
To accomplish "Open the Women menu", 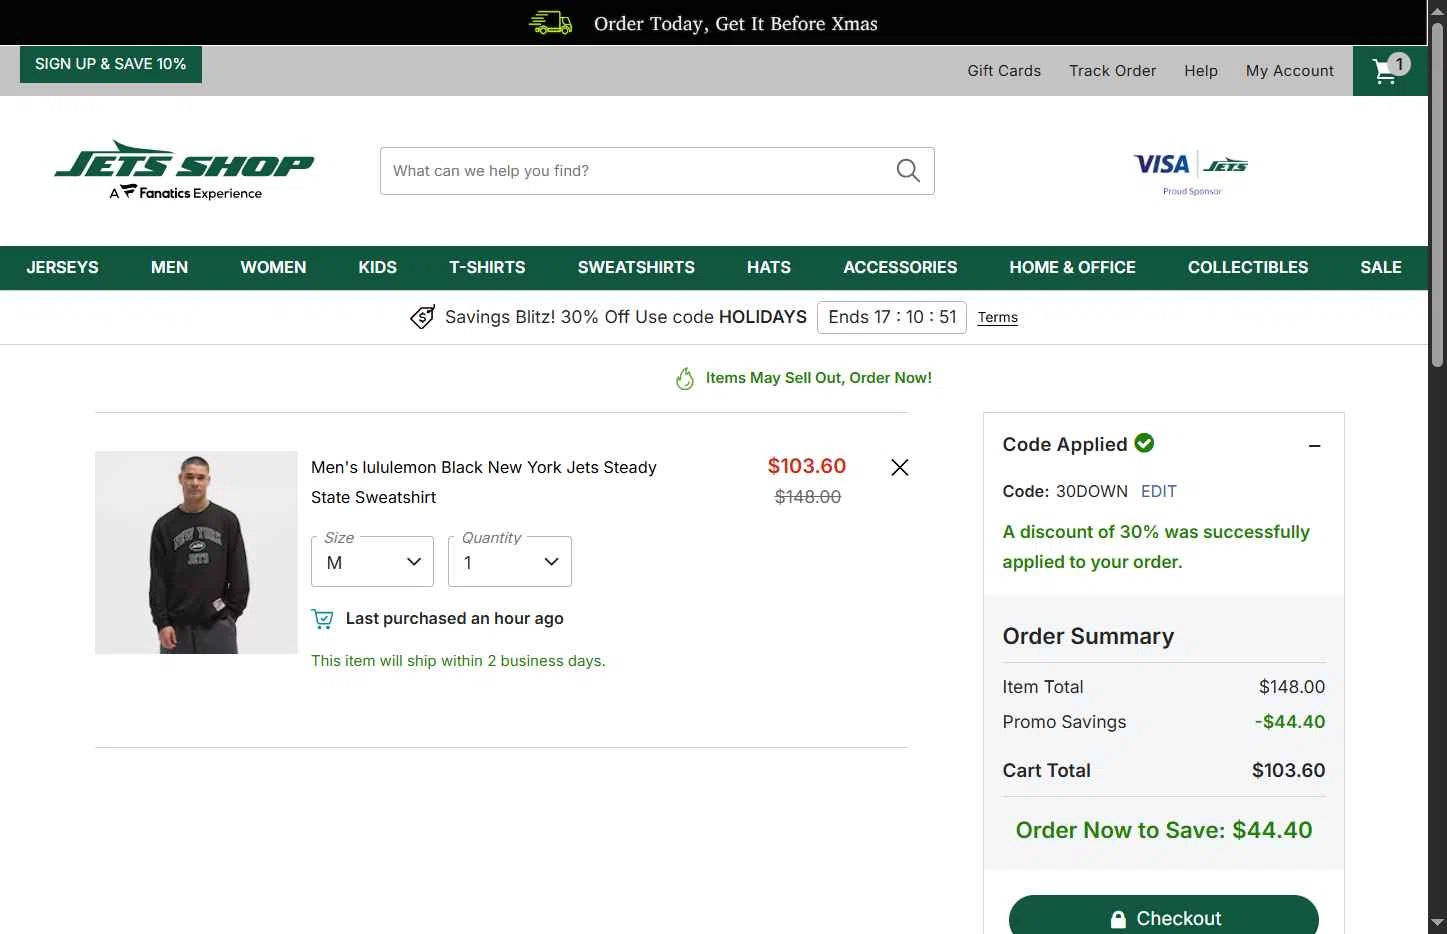I will point(273,267).
